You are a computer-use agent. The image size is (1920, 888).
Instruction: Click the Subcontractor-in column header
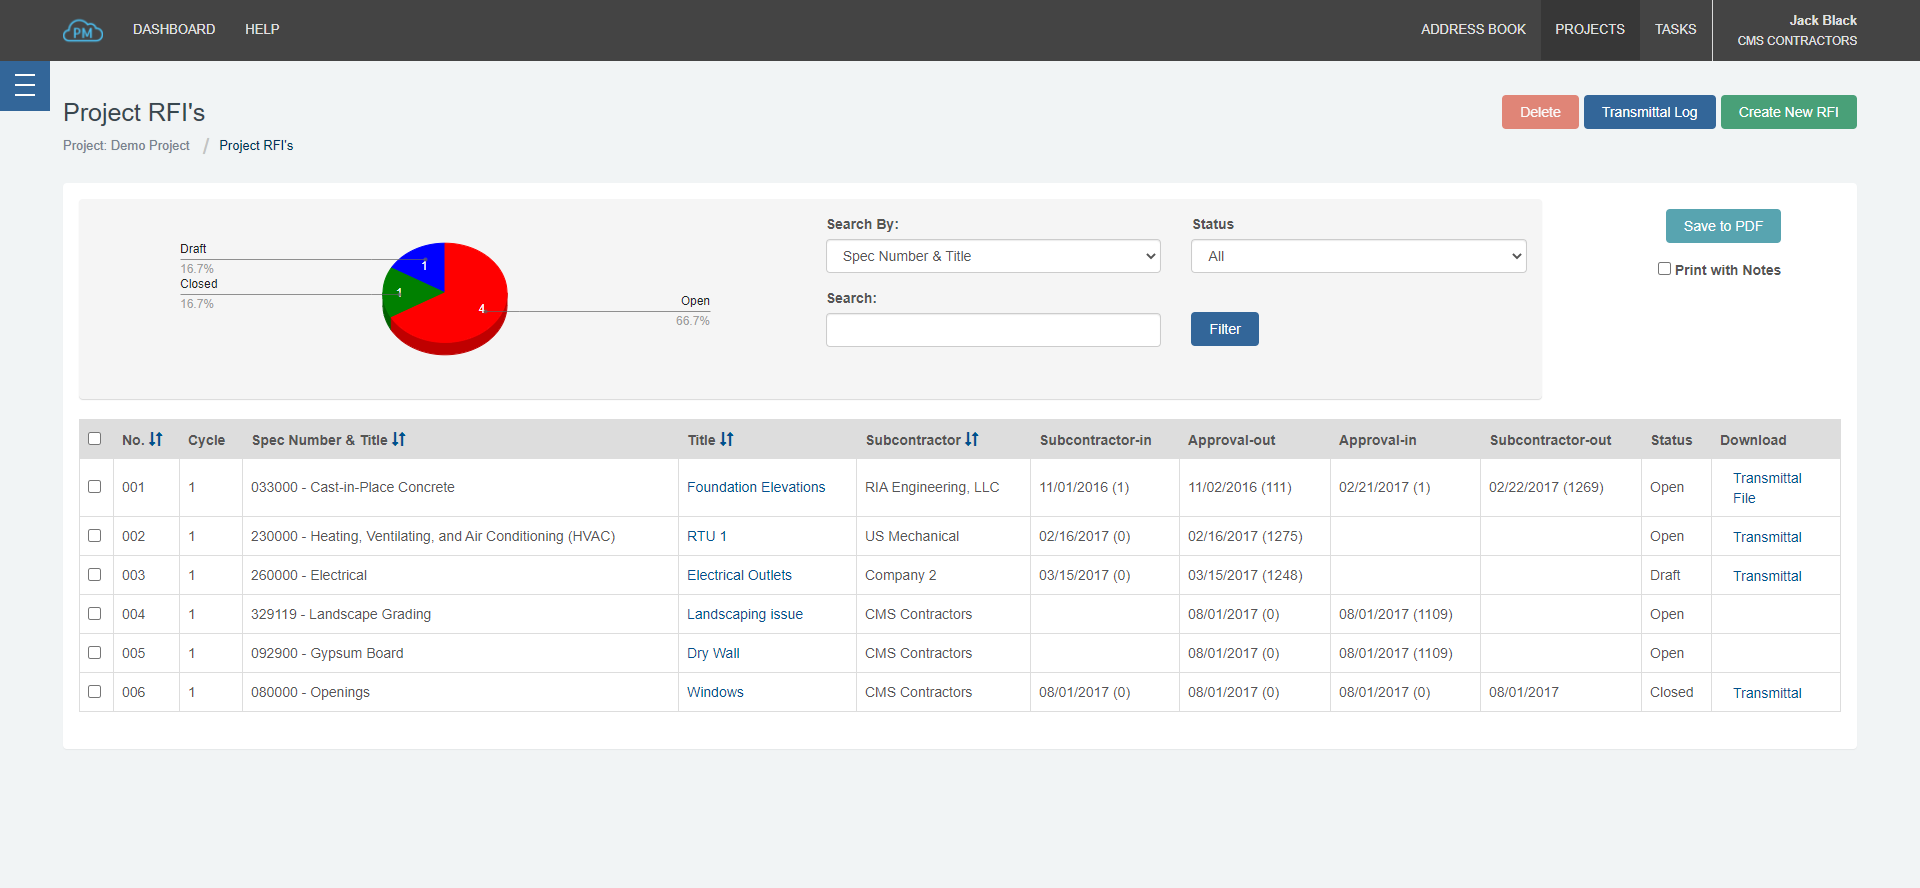point(1095,440)
